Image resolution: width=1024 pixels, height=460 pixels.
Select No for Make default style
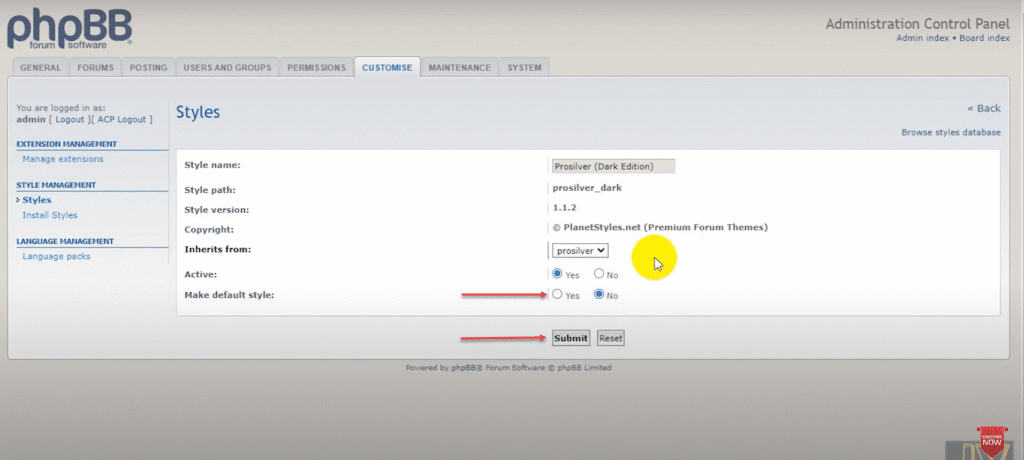click(599, 295)
